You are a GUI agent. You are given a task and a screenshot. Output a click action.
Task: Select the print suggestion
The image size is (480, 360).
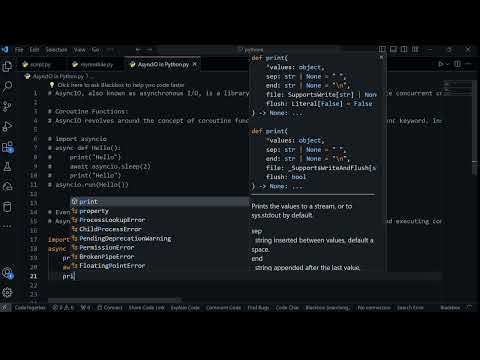159,202
